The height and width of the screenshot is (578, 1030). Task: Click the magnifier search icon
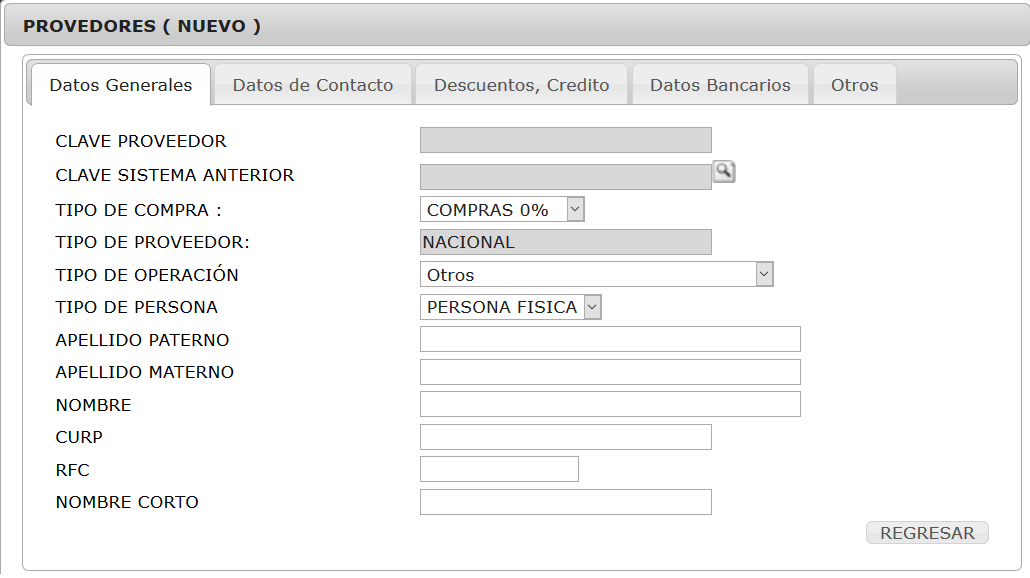[724, 172]
